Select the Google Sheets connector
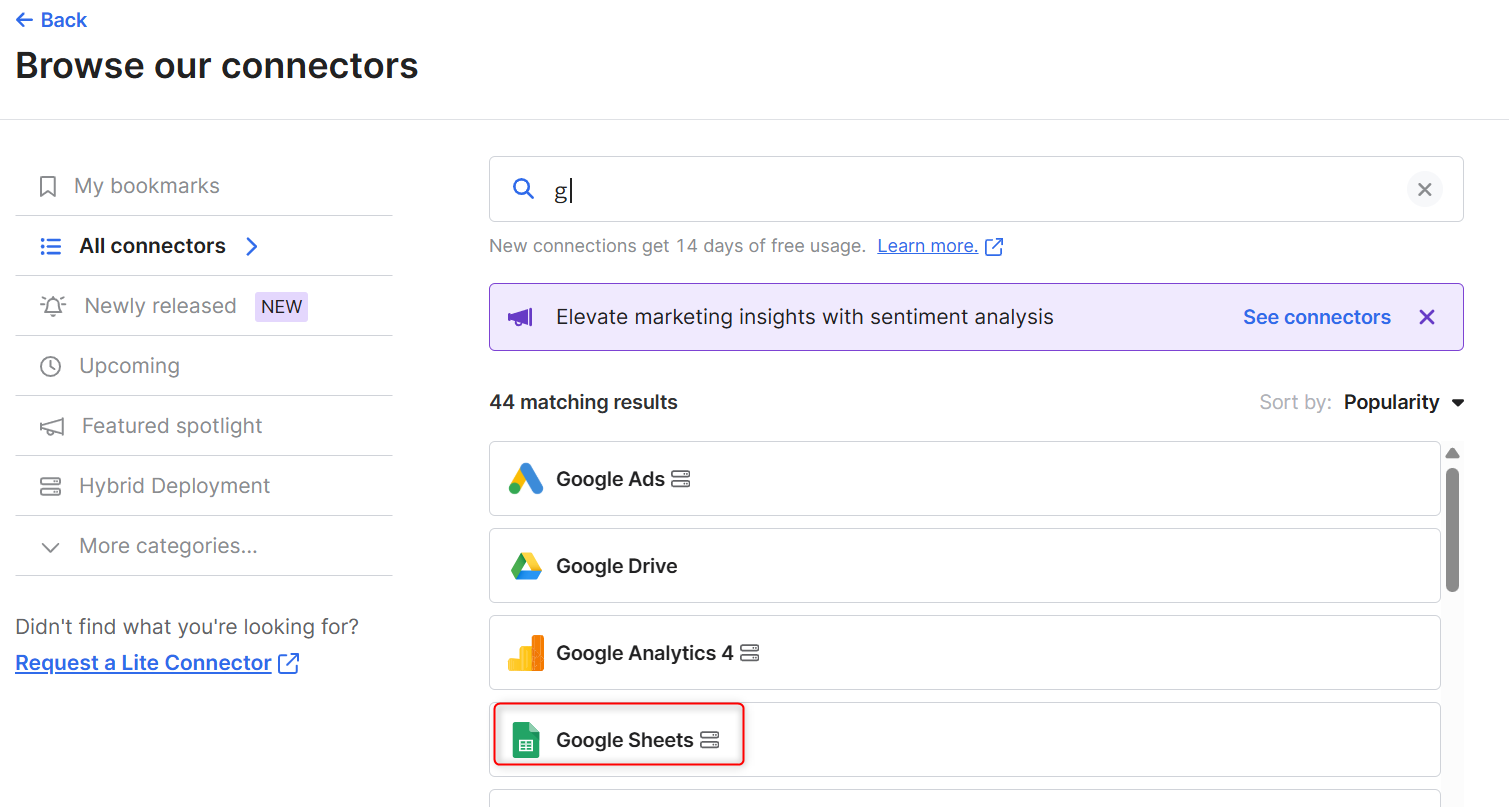 click(x=965, y=740)
